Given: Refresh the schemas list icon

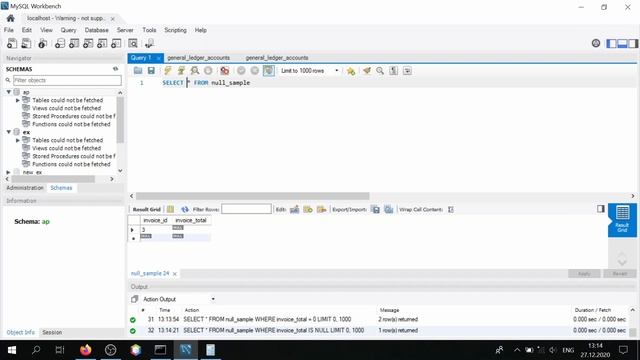Looking at the screenshot, I should (x=116, y=69).
